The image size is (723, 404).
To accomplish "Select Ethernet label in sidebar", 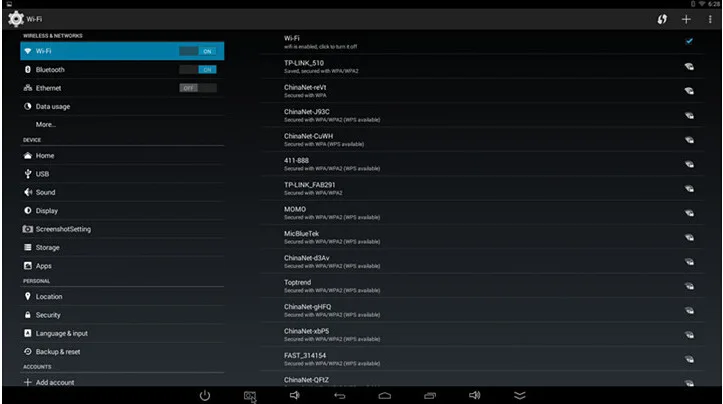I will [48, 88].
